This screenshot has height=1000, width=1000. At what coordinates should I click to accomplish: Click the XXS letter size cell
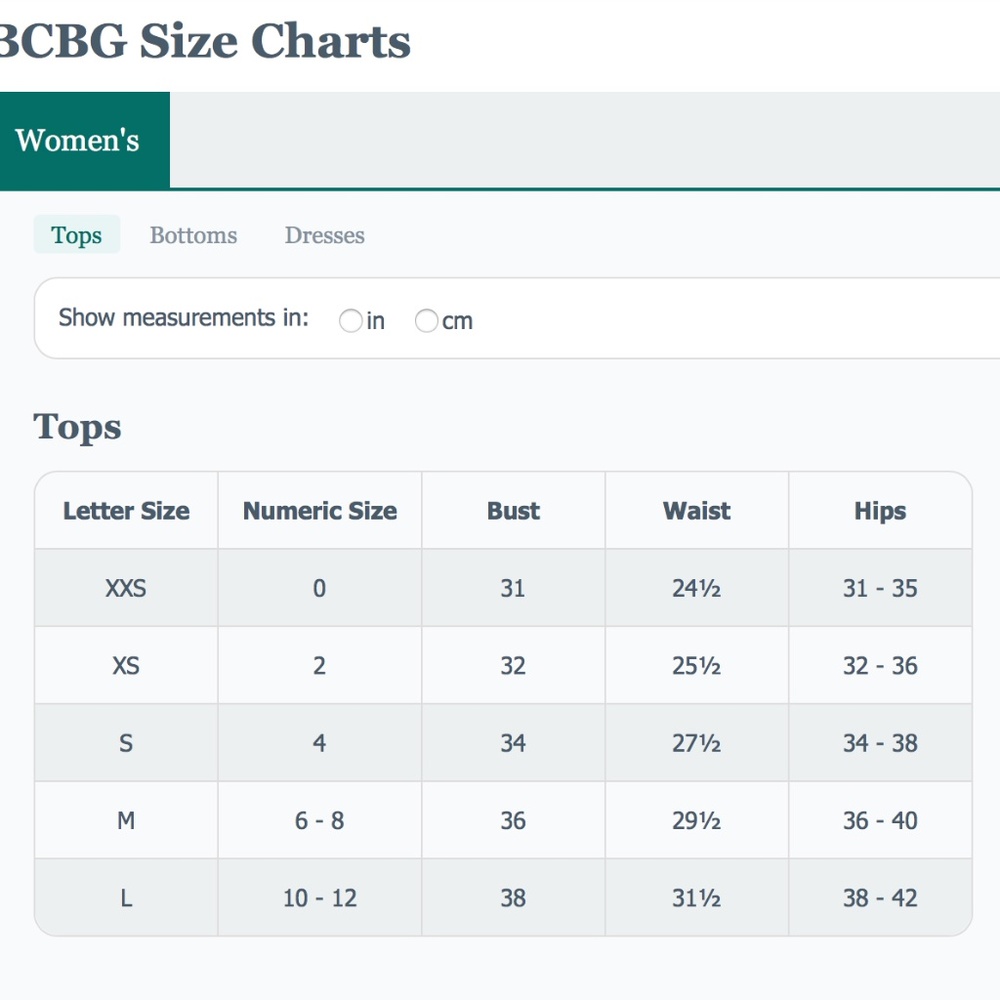126,588
